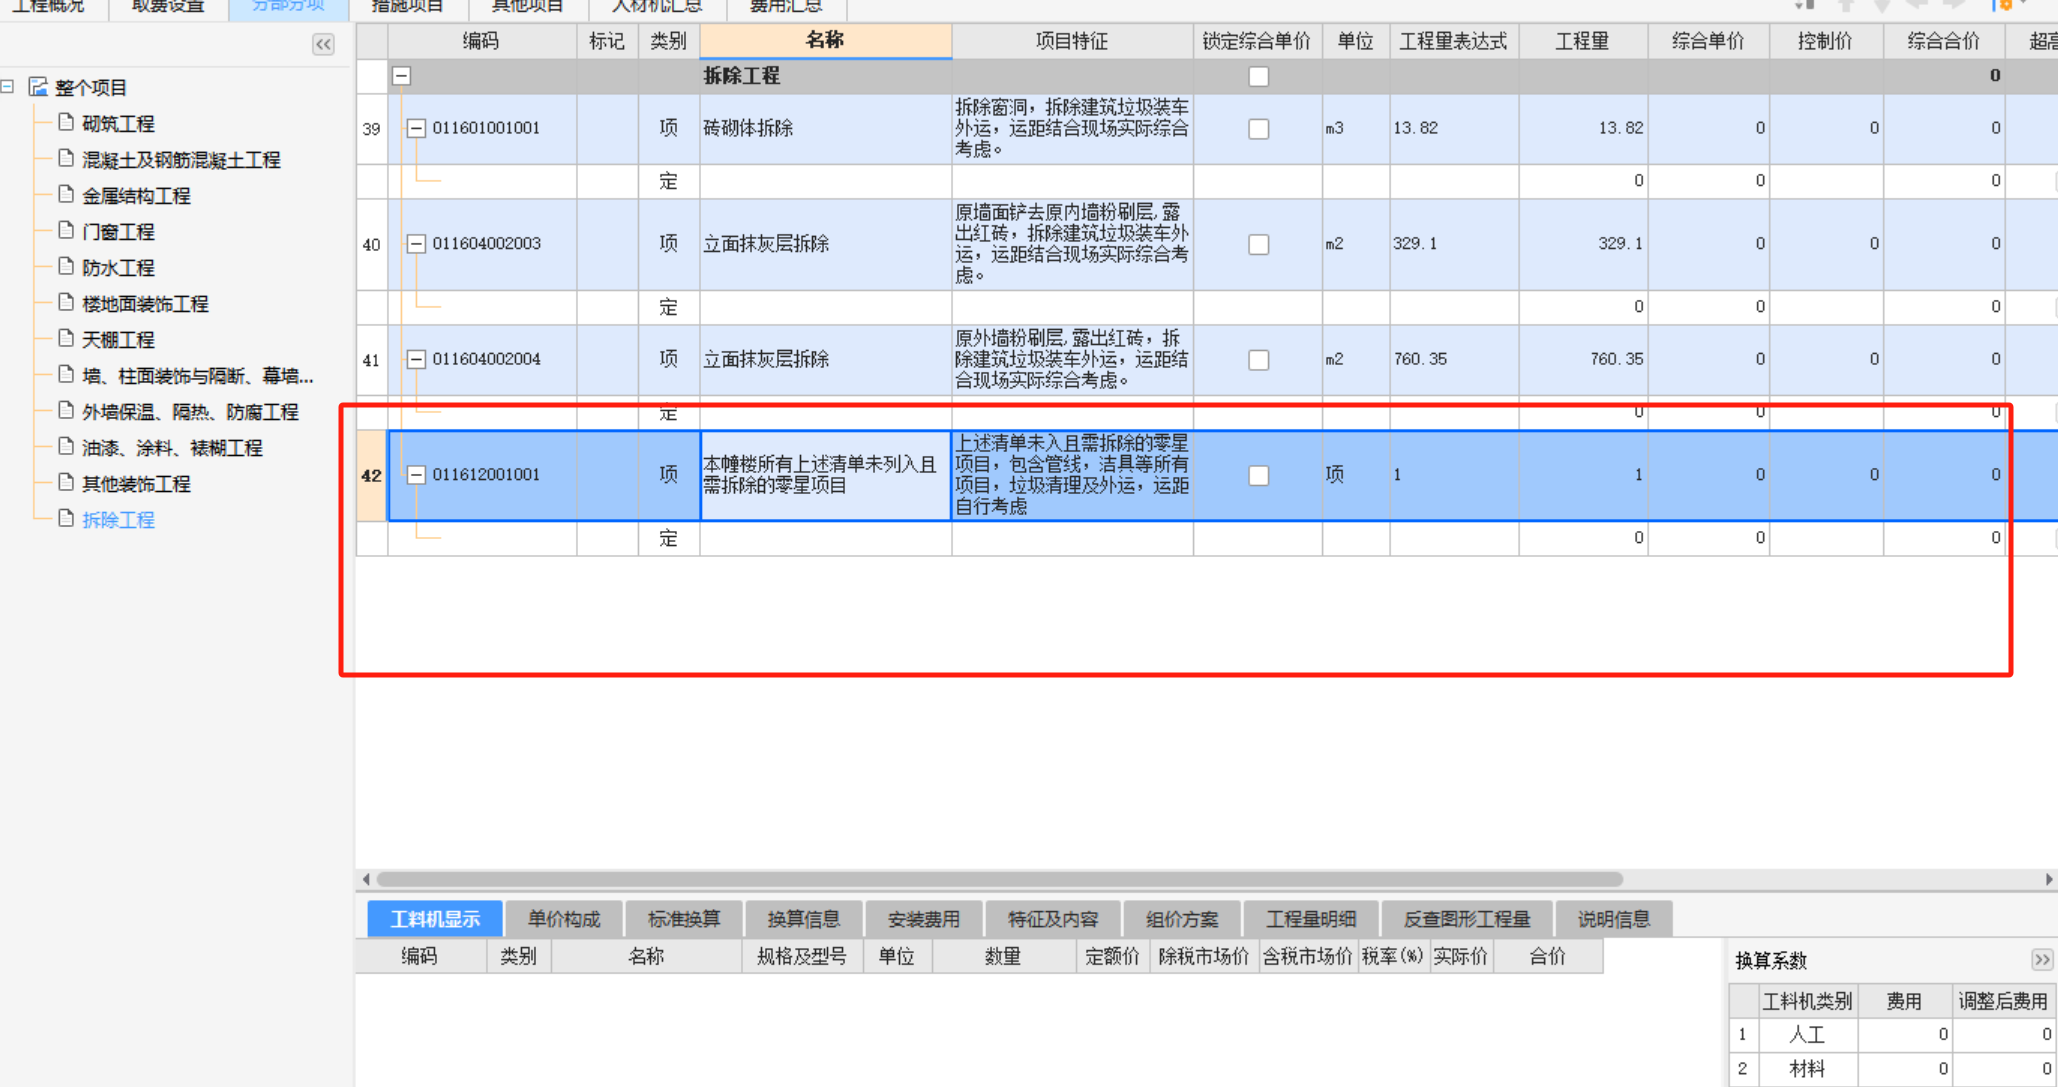This screenshot has width=2058, height=1087.
Task: Switch to the 安装费用 tab
Action: 923,919
